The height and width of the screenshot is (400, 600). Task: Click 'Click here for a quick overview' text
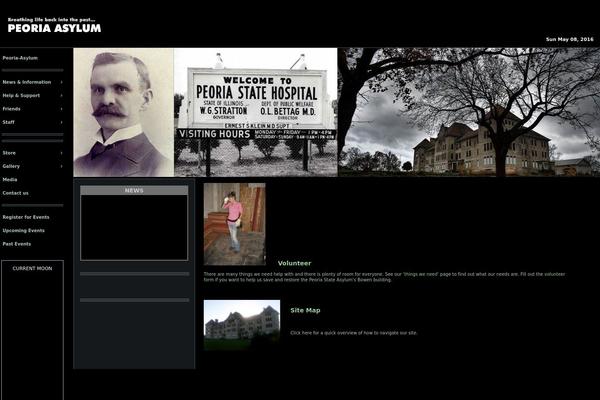354,333
